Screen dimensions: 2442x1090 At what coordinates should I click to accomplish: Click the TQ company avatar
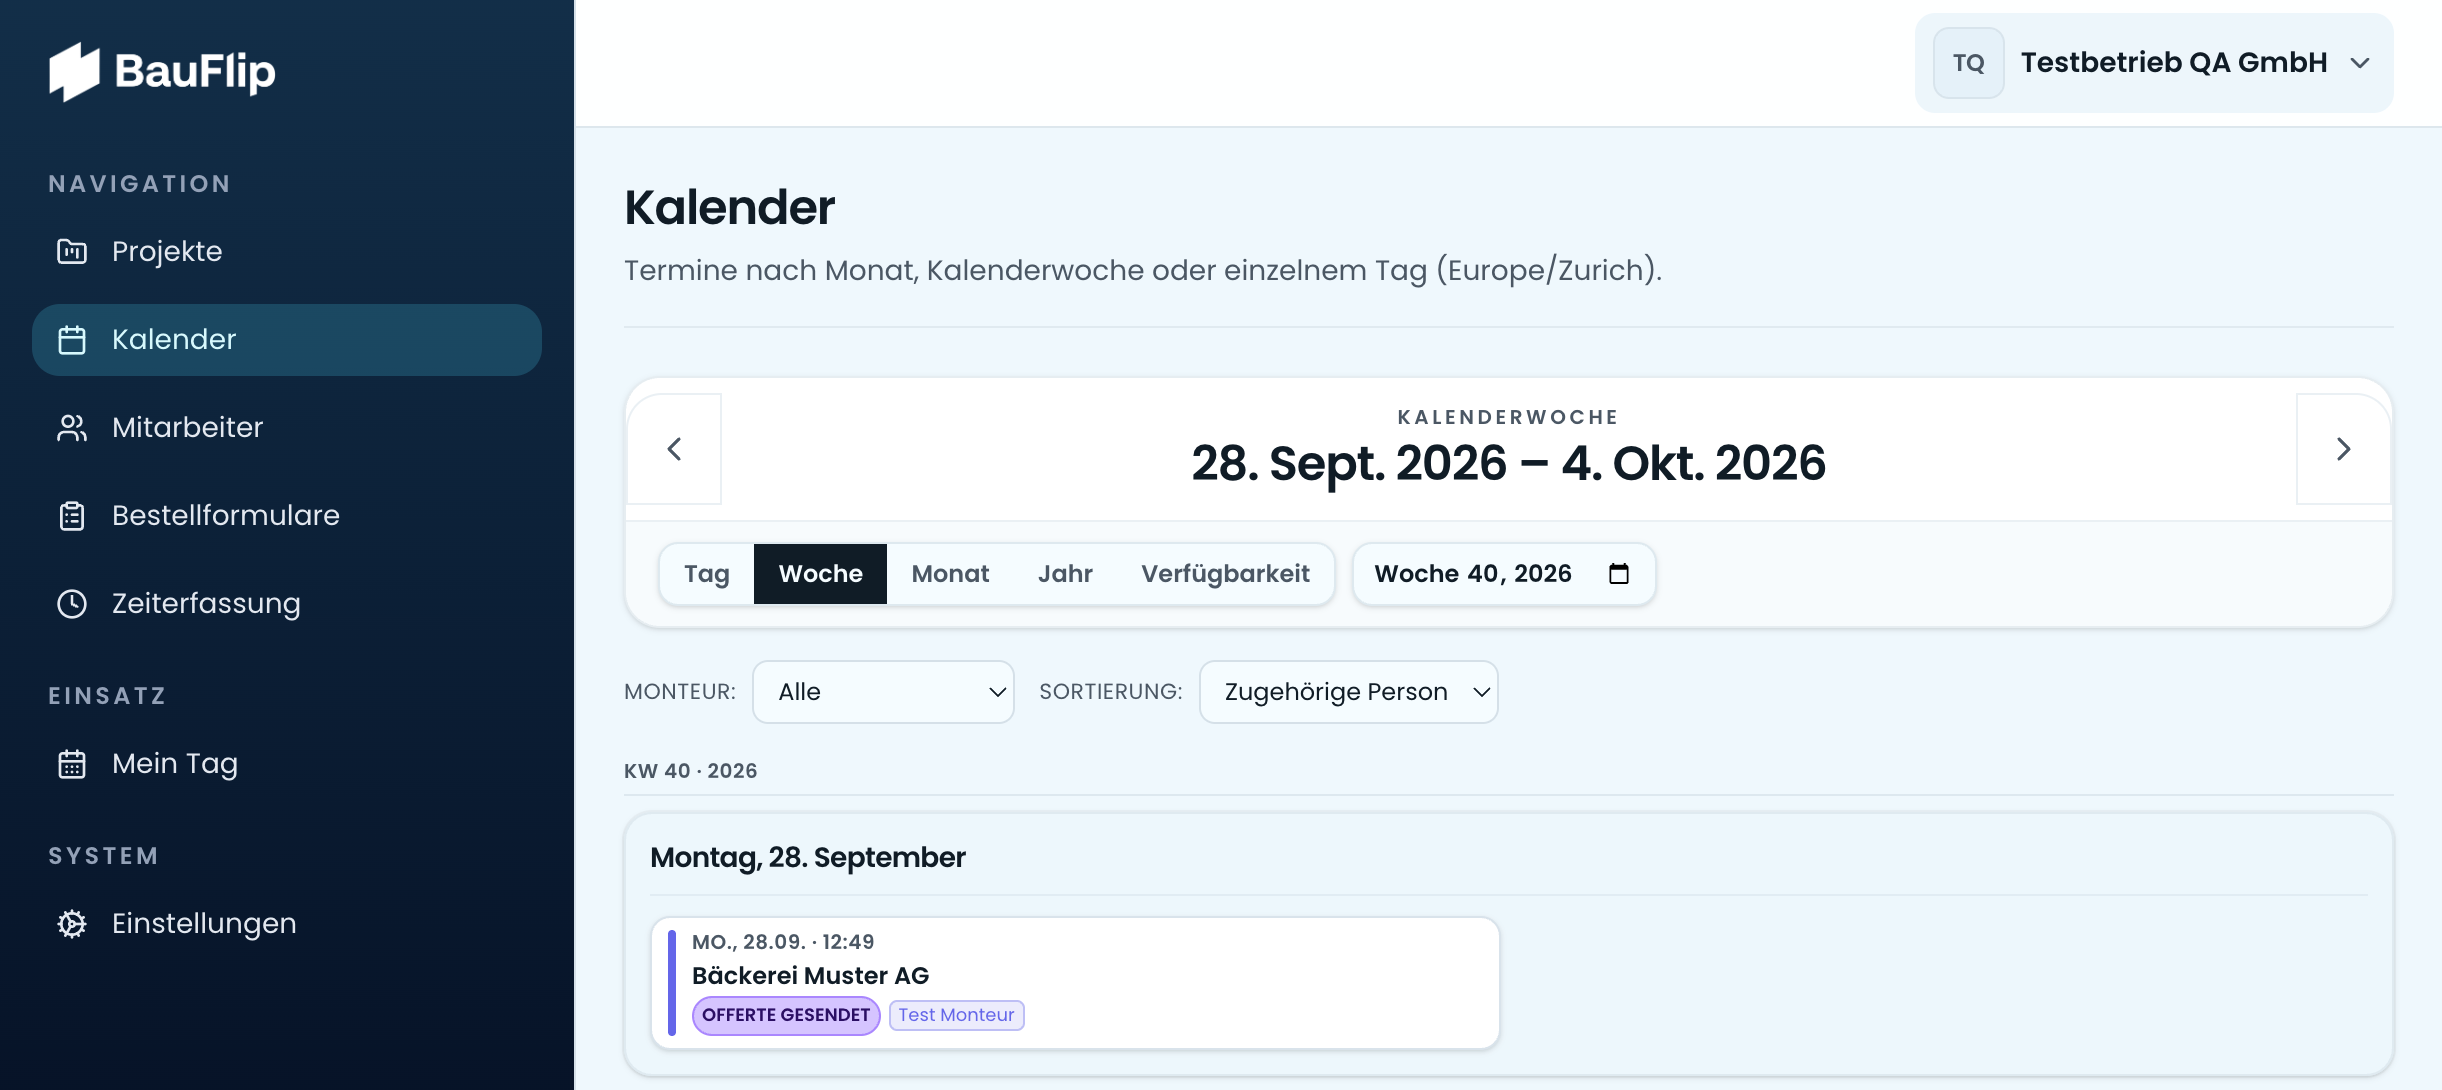tap(1968, 63)
